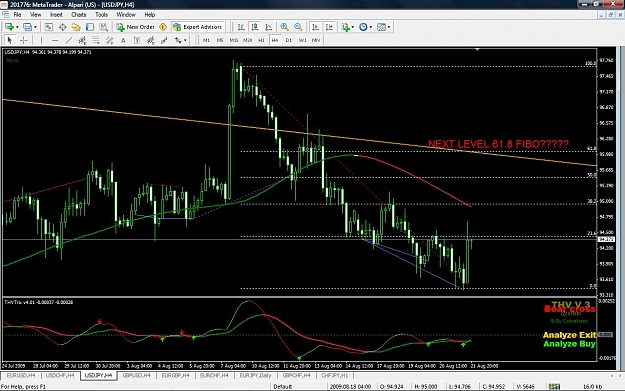Switch timeframe to MN
This screenshot has height=391, width=625.
point(316,40)
